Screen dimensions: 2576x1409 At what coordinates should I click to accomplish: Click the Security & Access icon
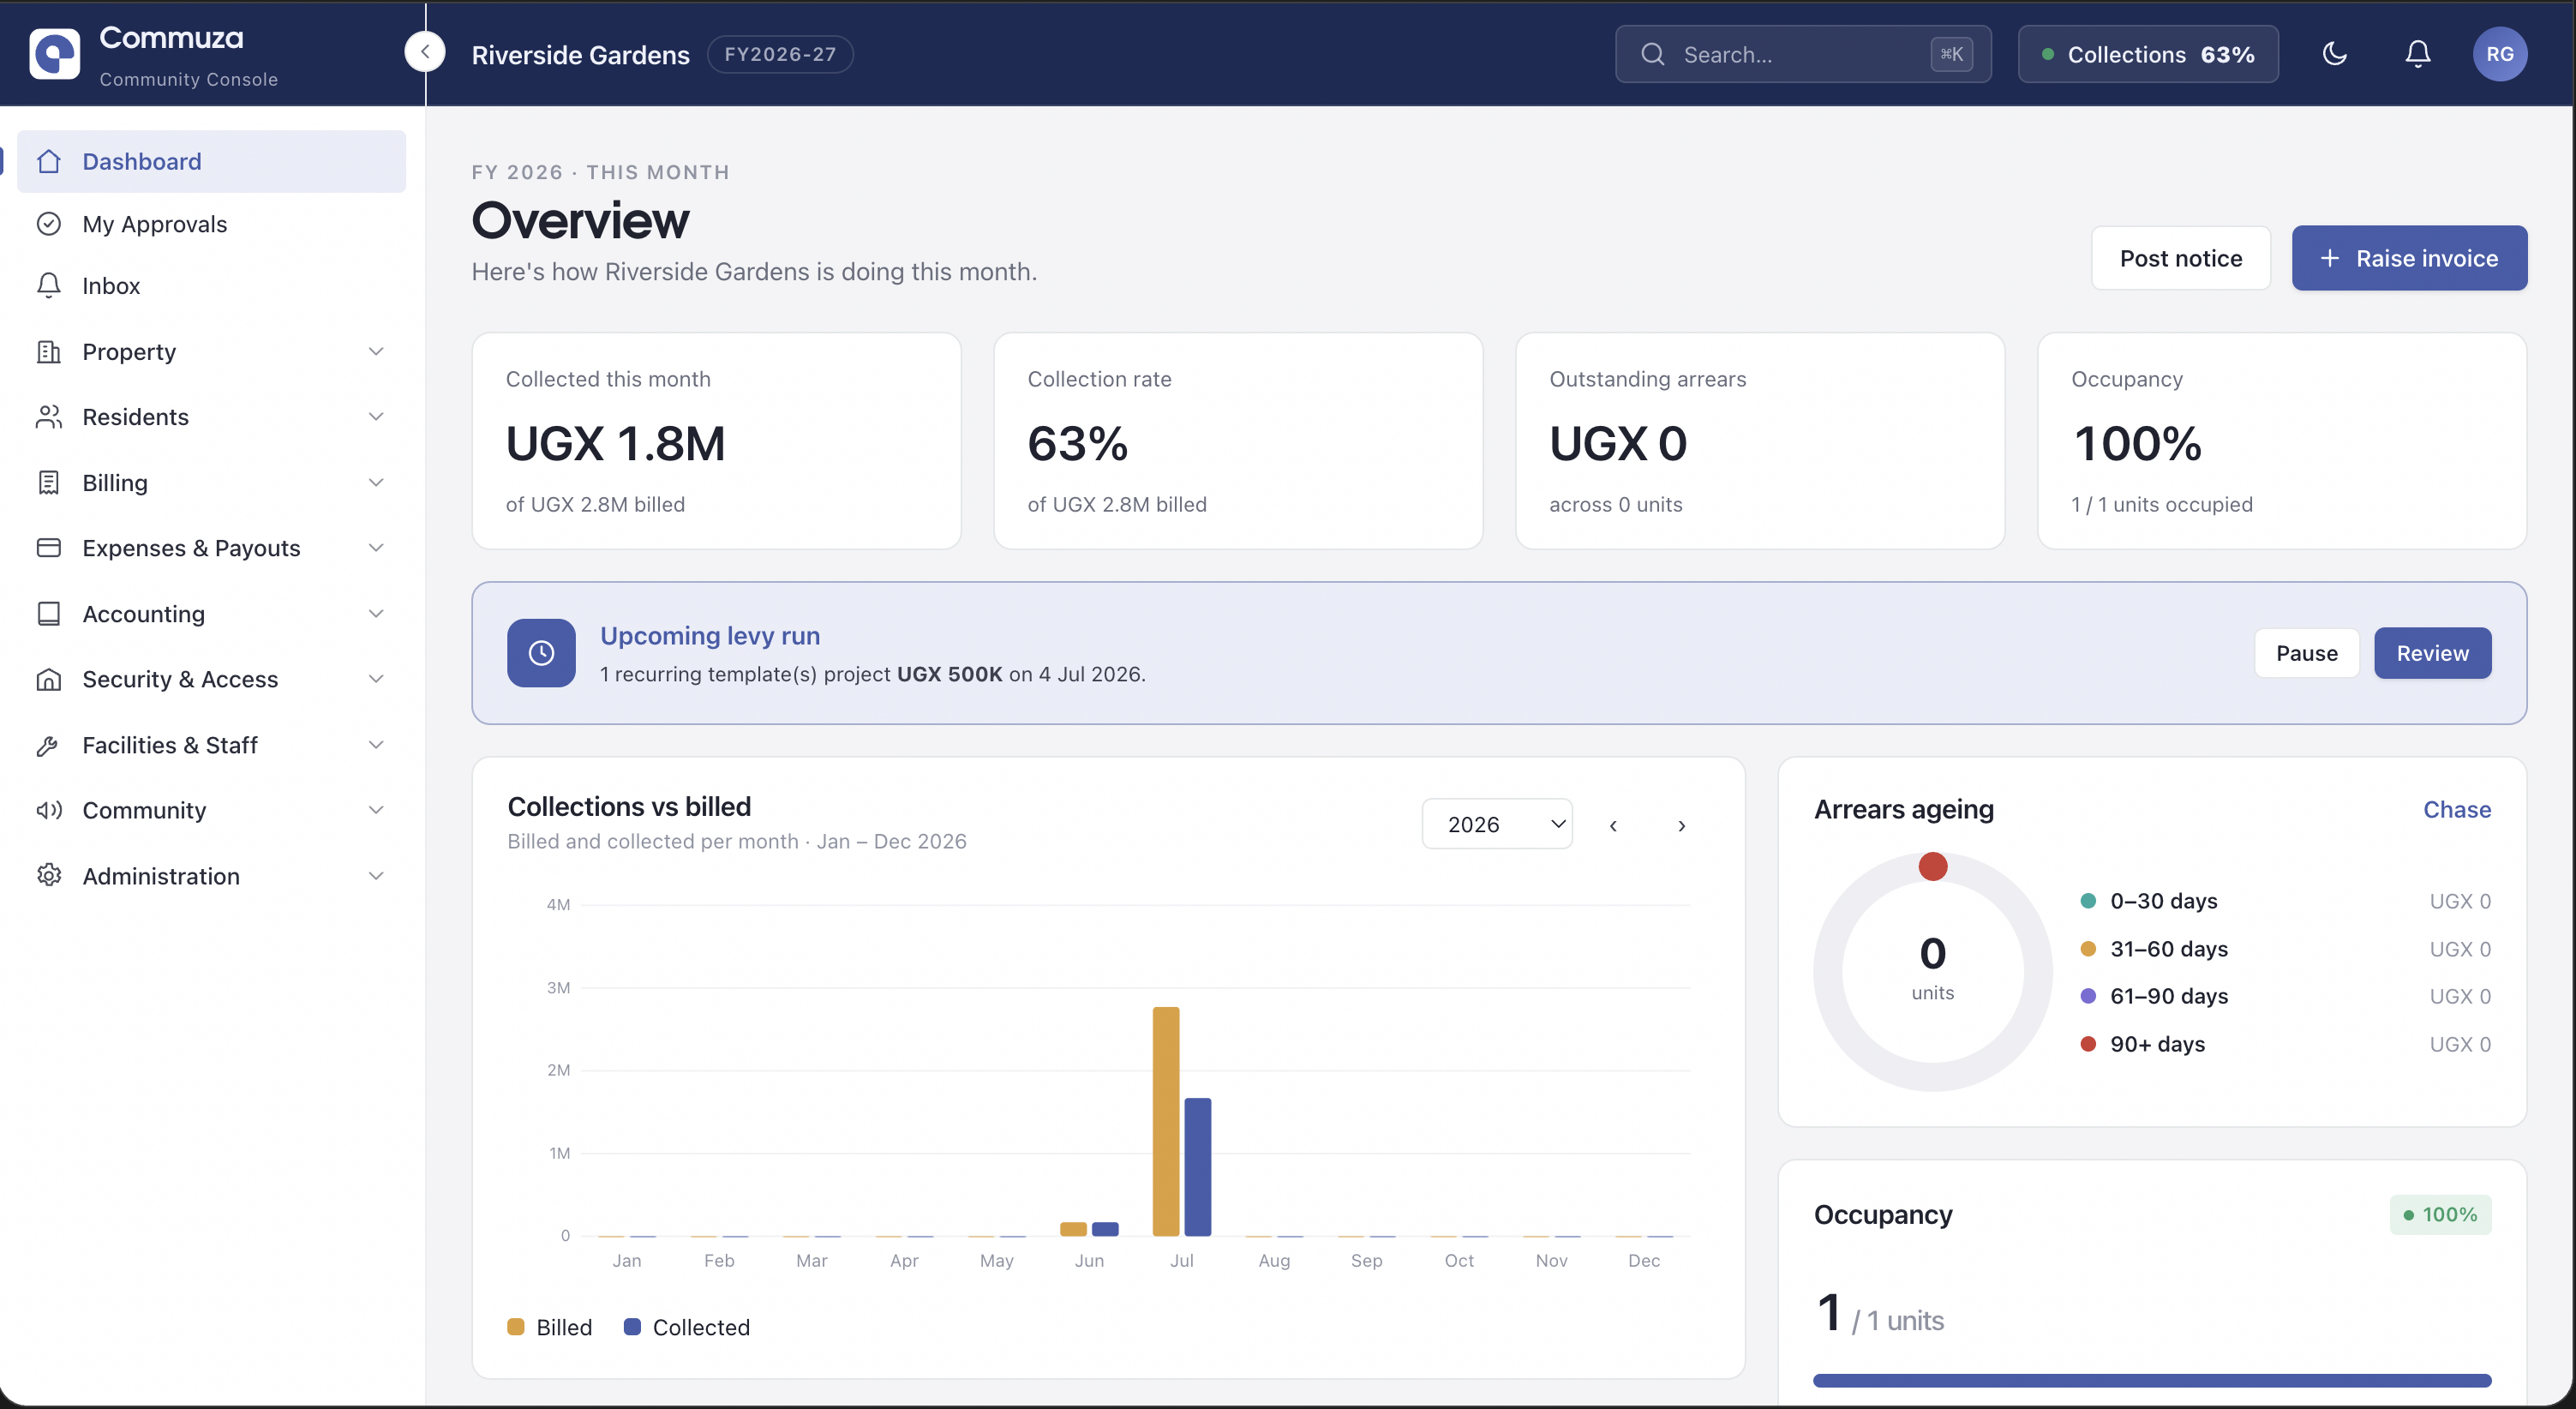(49, 679)
